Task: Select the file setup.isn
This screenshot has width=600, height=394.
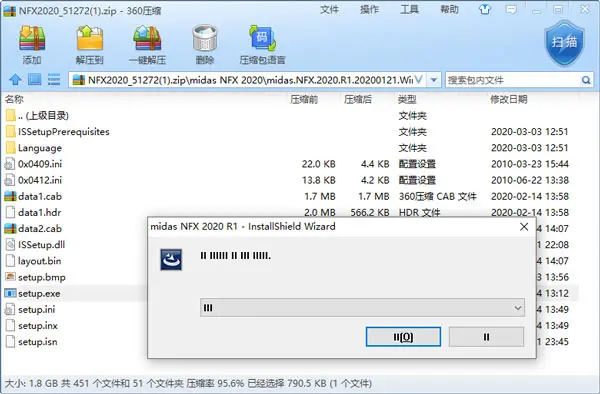Action: (38, 342)
